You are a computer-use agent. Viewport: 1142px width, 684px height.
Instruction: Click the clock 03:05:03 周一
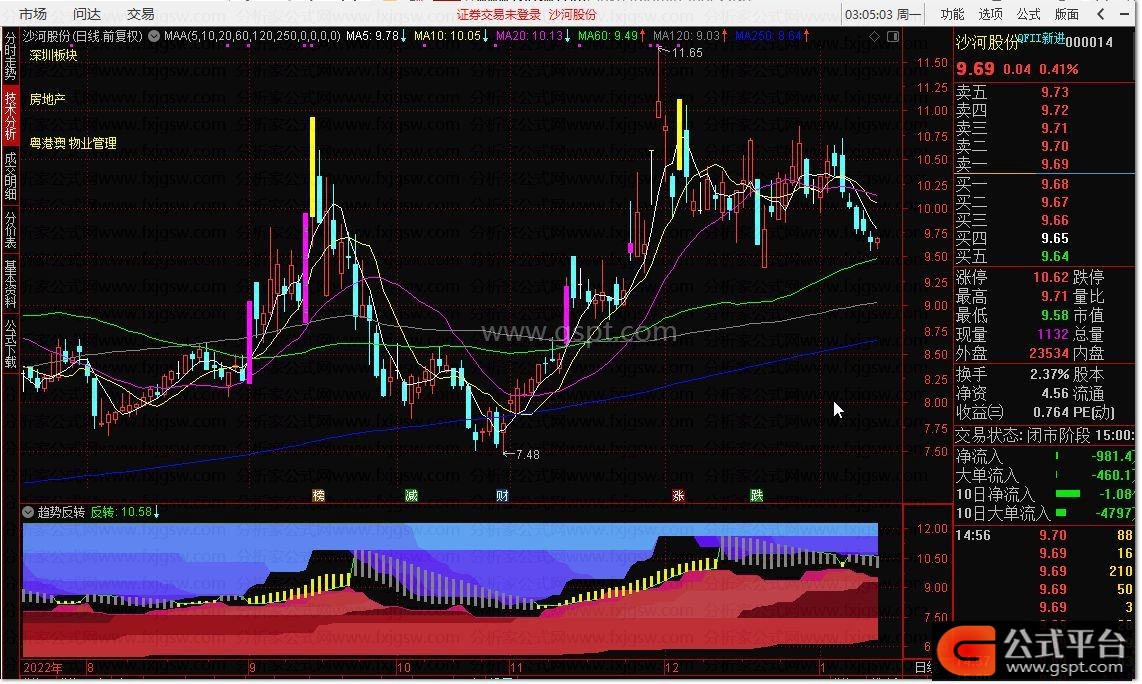[x=883, y=14]
